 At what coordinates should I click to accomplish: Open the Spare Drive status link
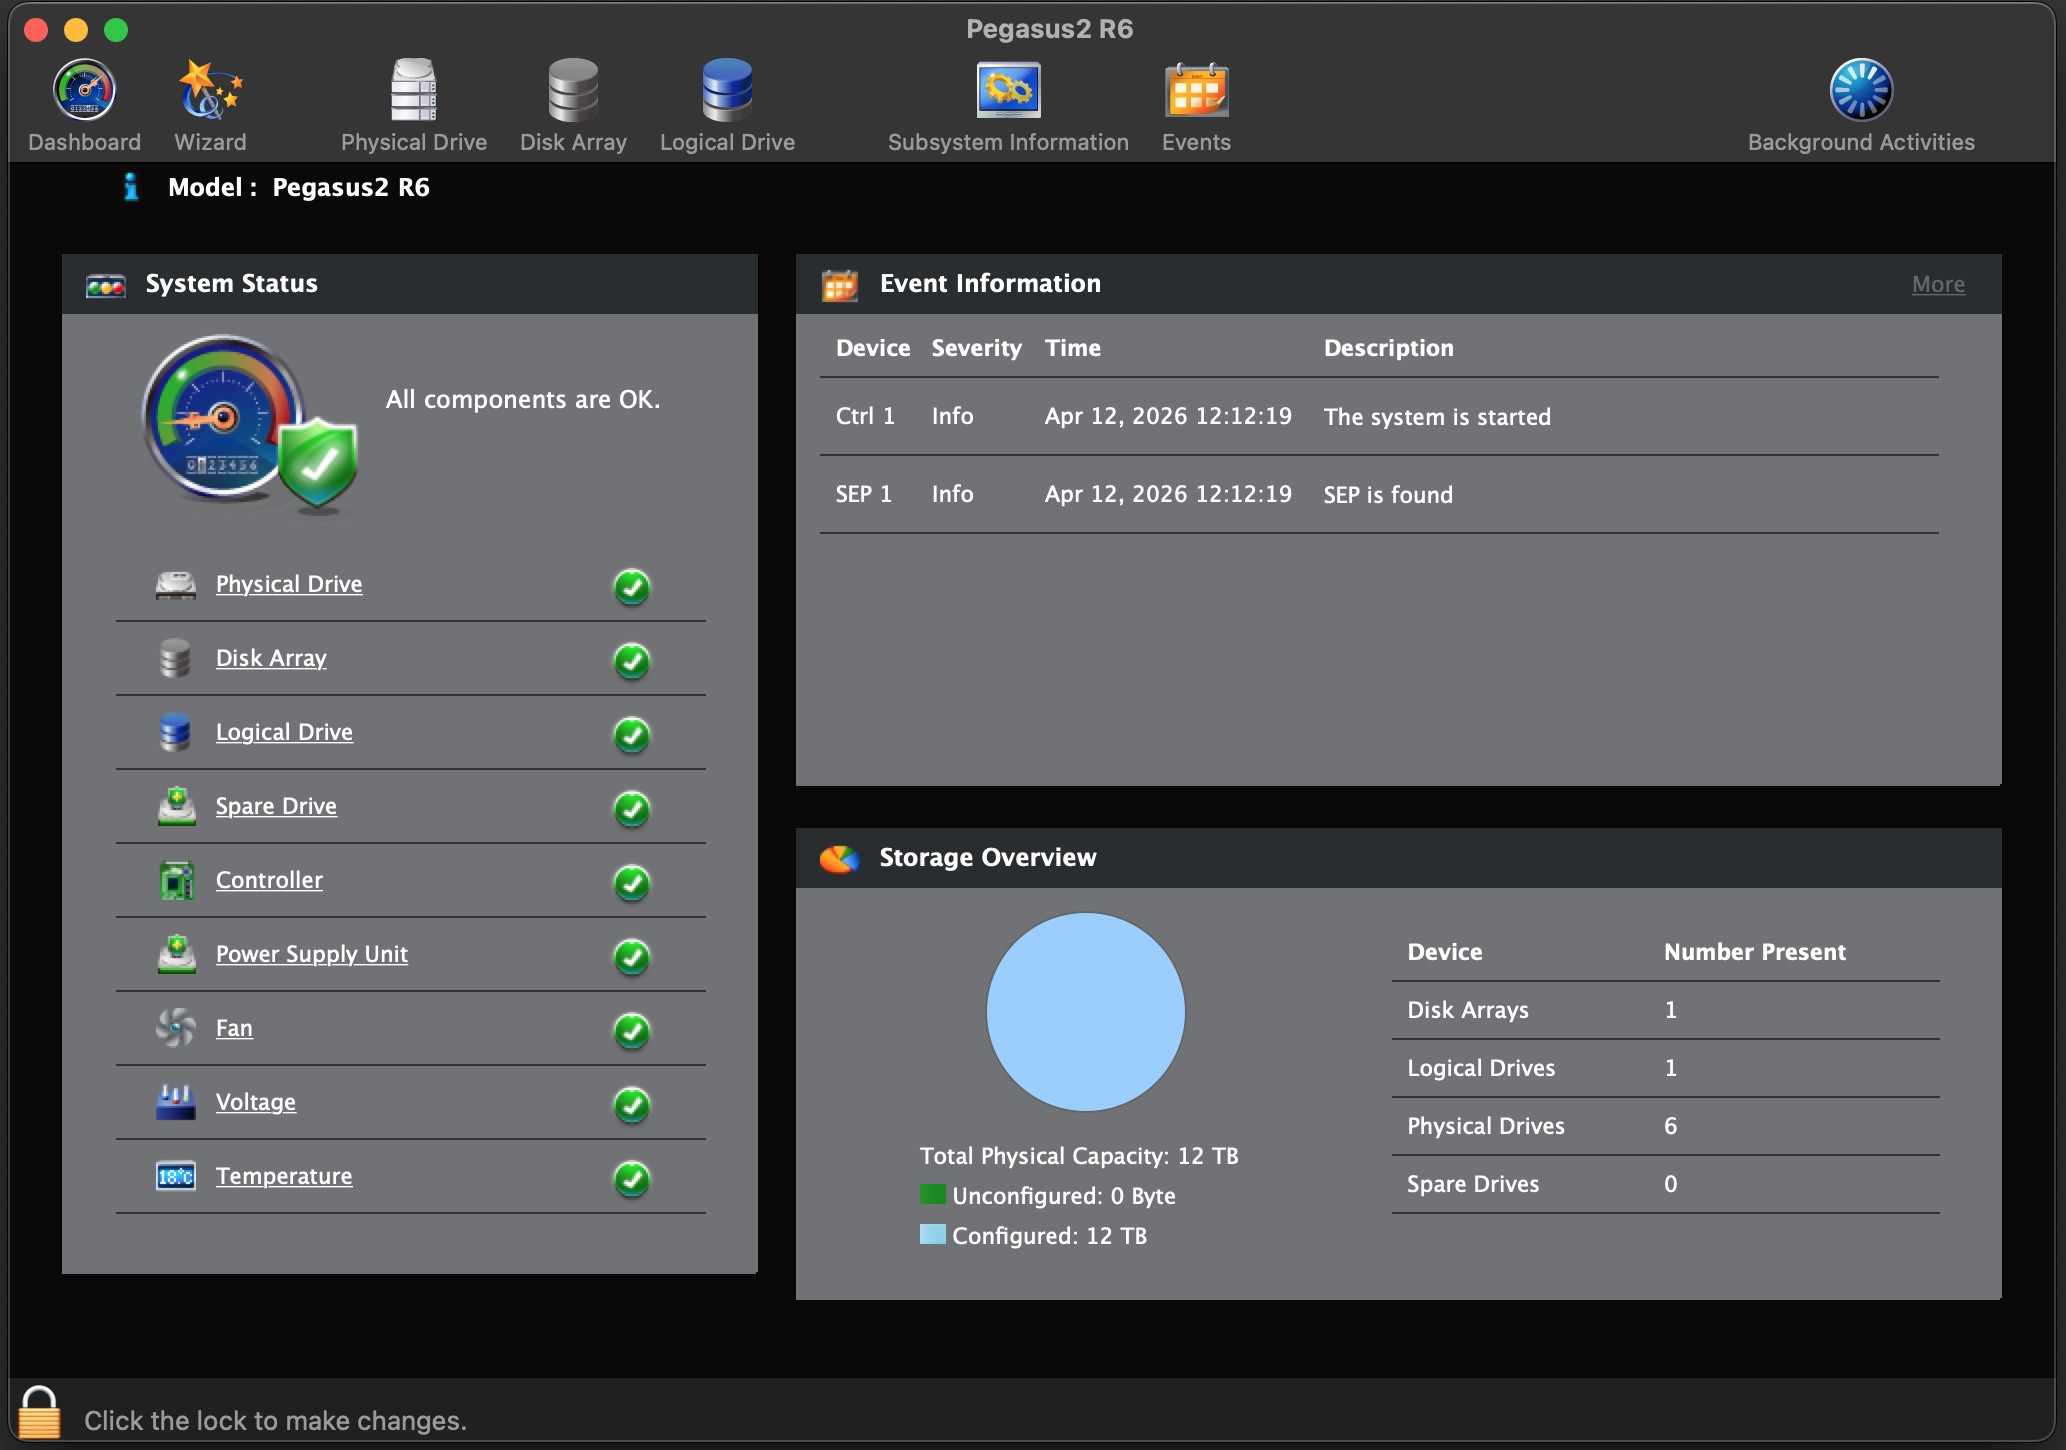pyautogui.click(x=276, y=806)
